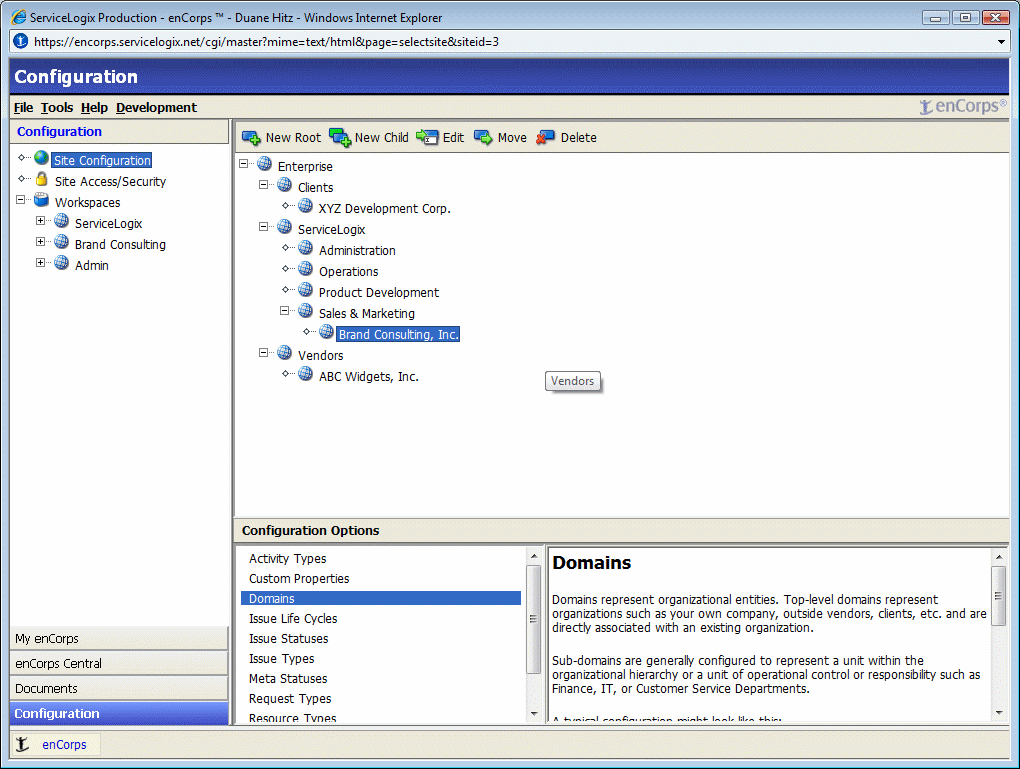Click the XYZ Development Corp. globe icon
The image size is (1020, 769).
(306, 206)
